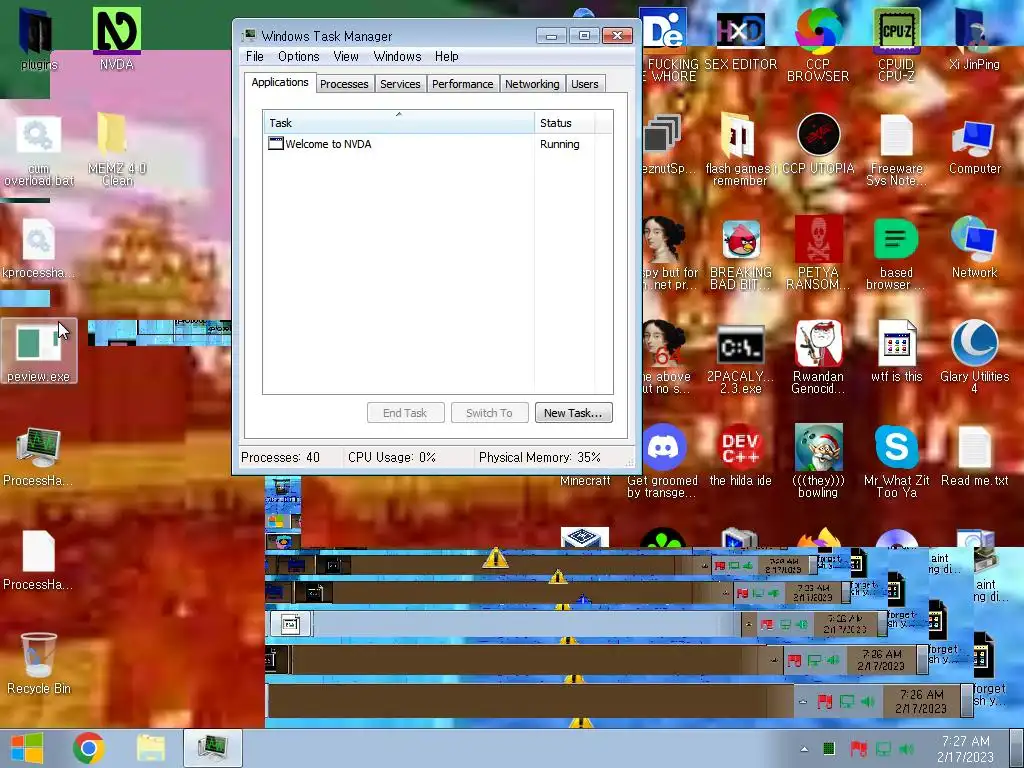Select the peview.exe desktop icon
Screen dimensions: 1024x768
39,351
